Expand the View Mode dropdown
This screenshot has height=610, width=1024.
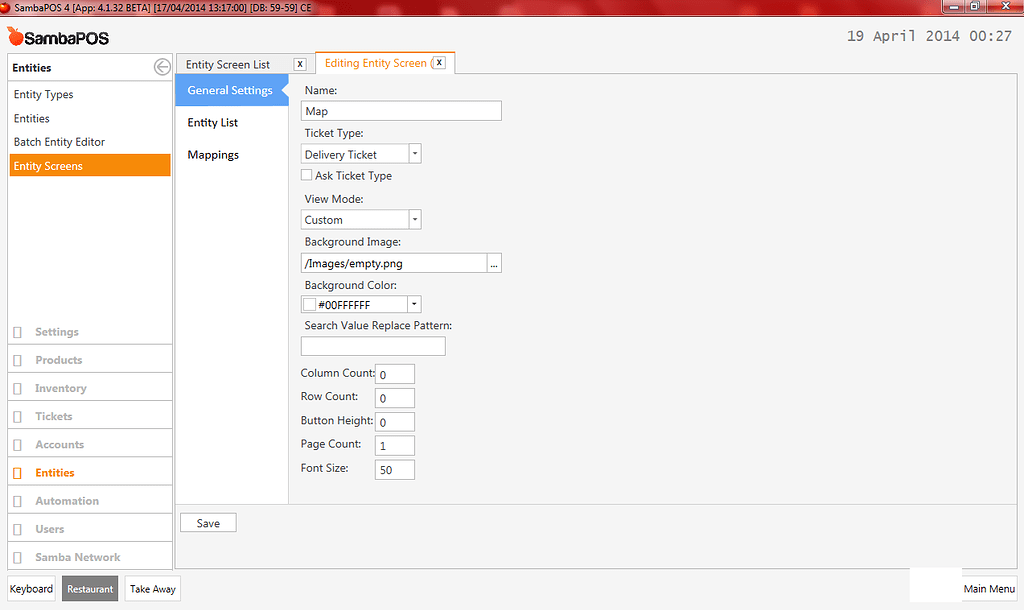[x=414, y=219]
